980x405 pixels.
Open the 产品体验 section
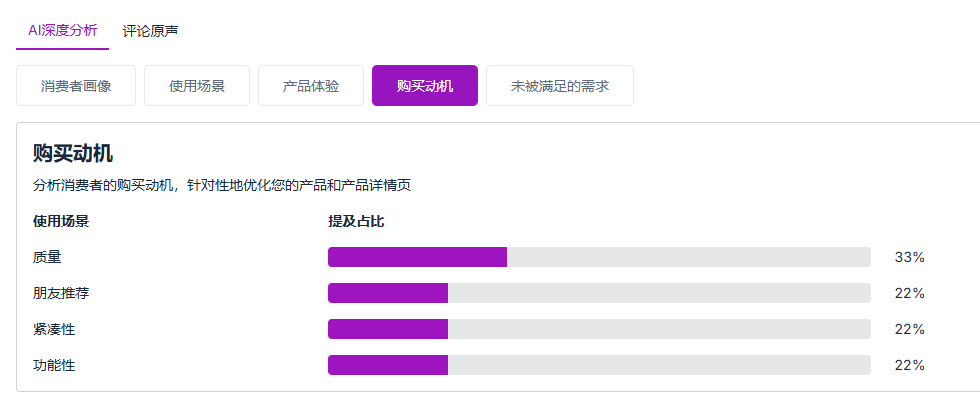(311, 86)
